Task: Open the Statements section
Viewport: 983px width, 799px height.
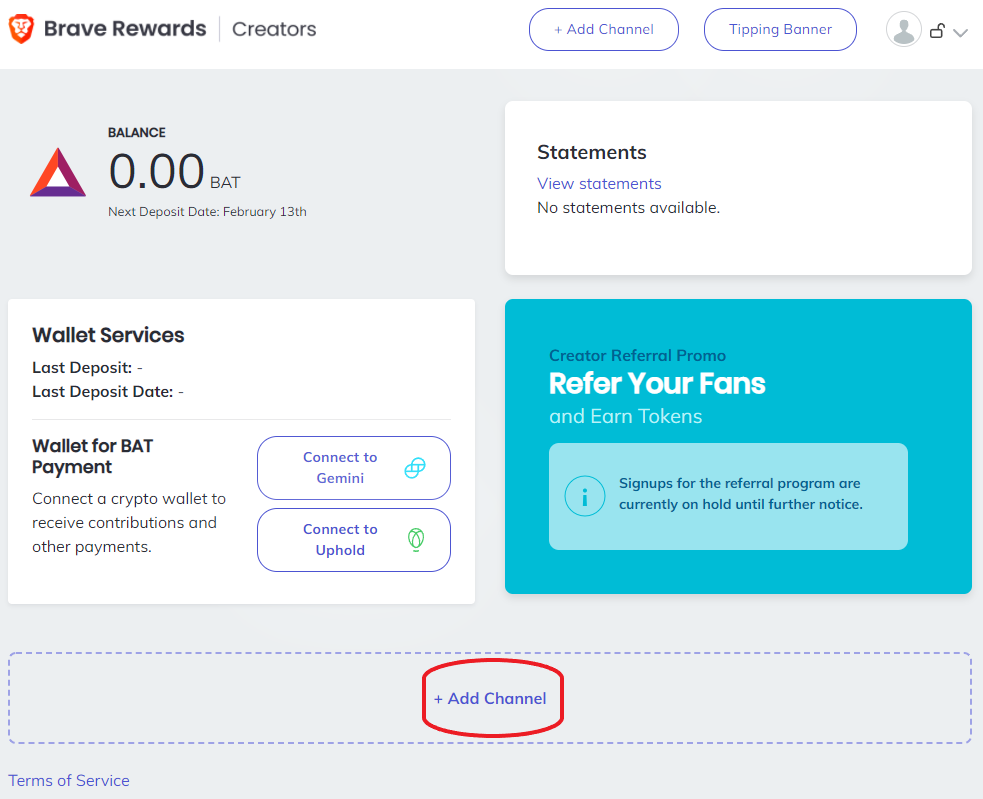Action: (592, 152)
